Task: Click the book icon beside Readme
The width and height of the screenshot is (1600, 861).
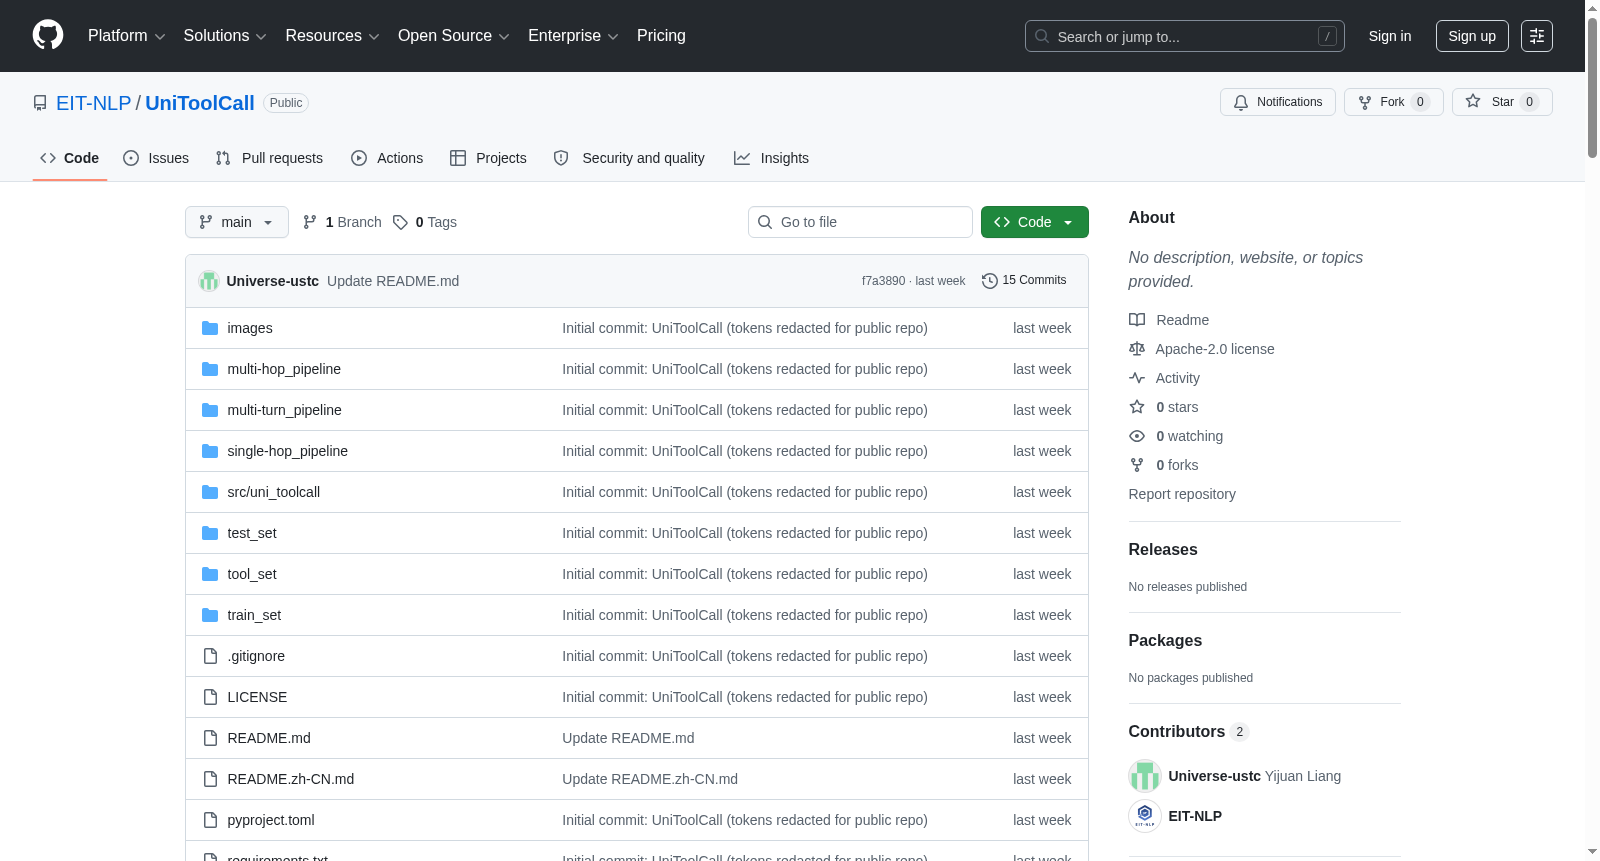Action: pos(1137,320)
